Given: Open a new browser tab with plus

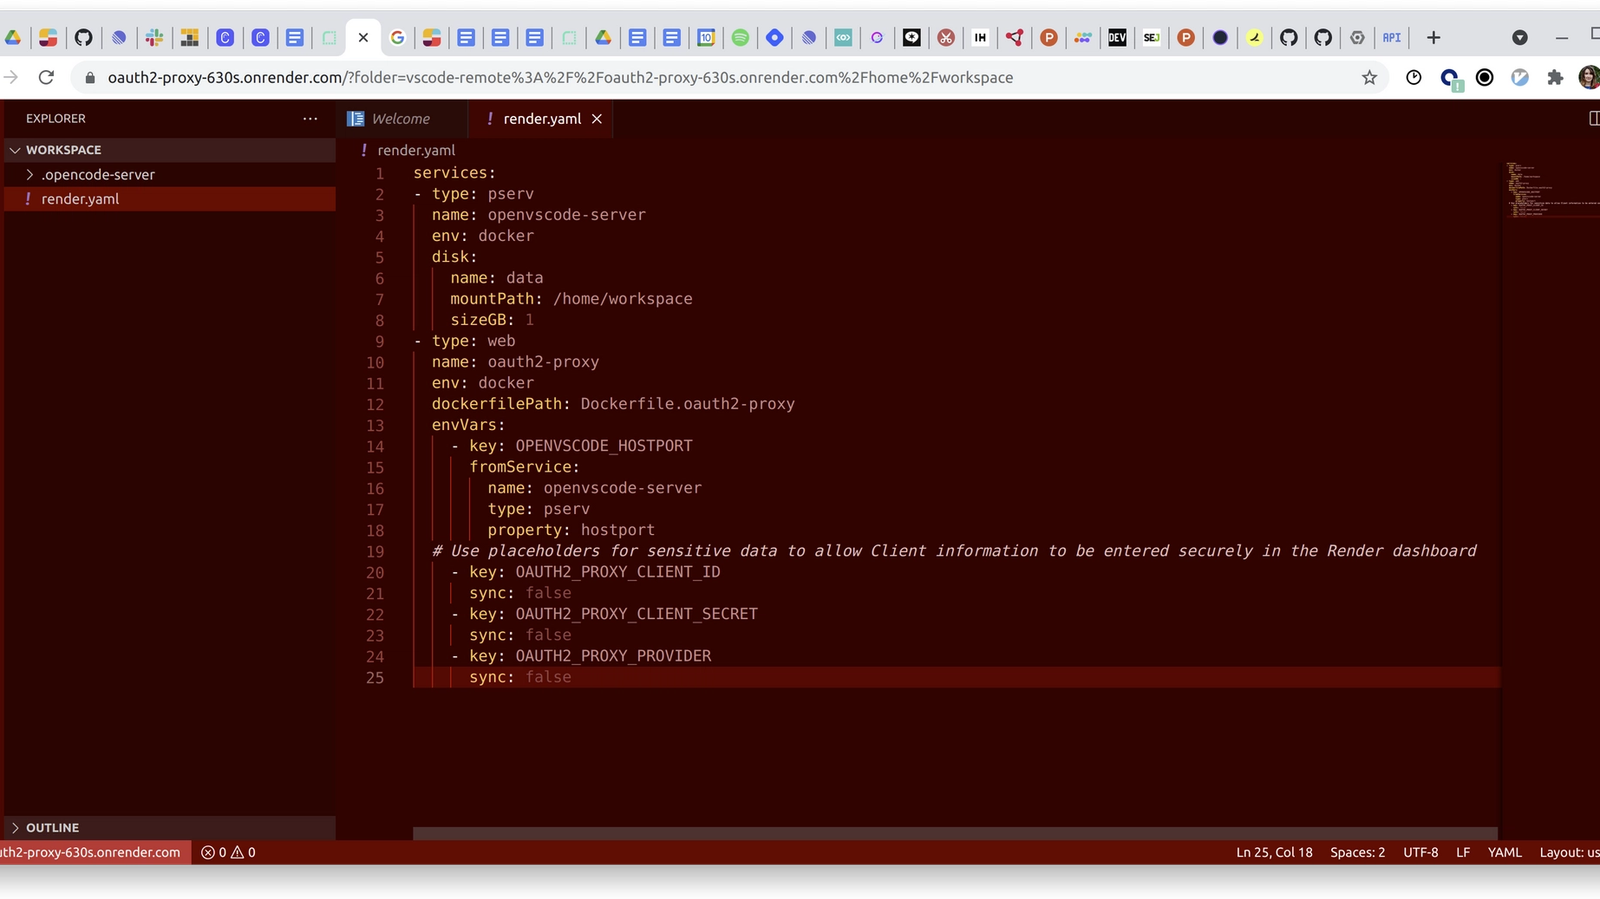Looking at the screenshot, I should [1433, 37].
